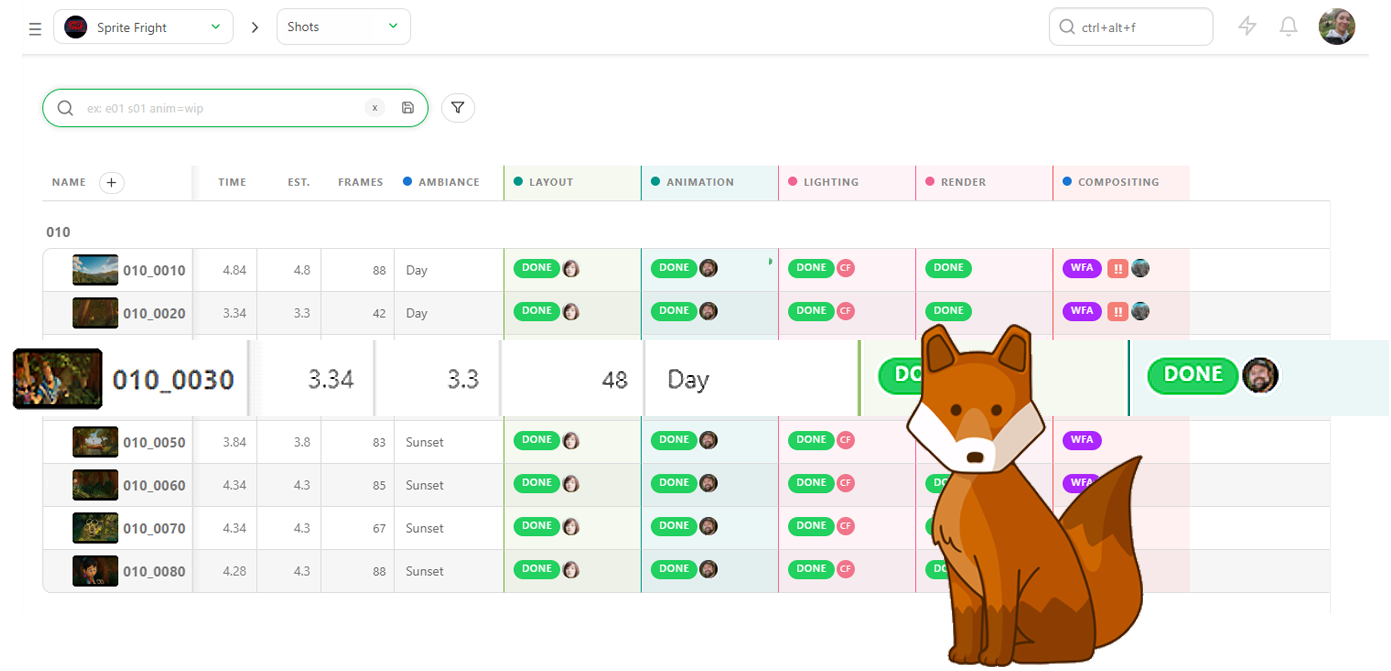This screenshot has height=671, width=1391.
Task: Click the save search query icon
Action: point(408,108)
